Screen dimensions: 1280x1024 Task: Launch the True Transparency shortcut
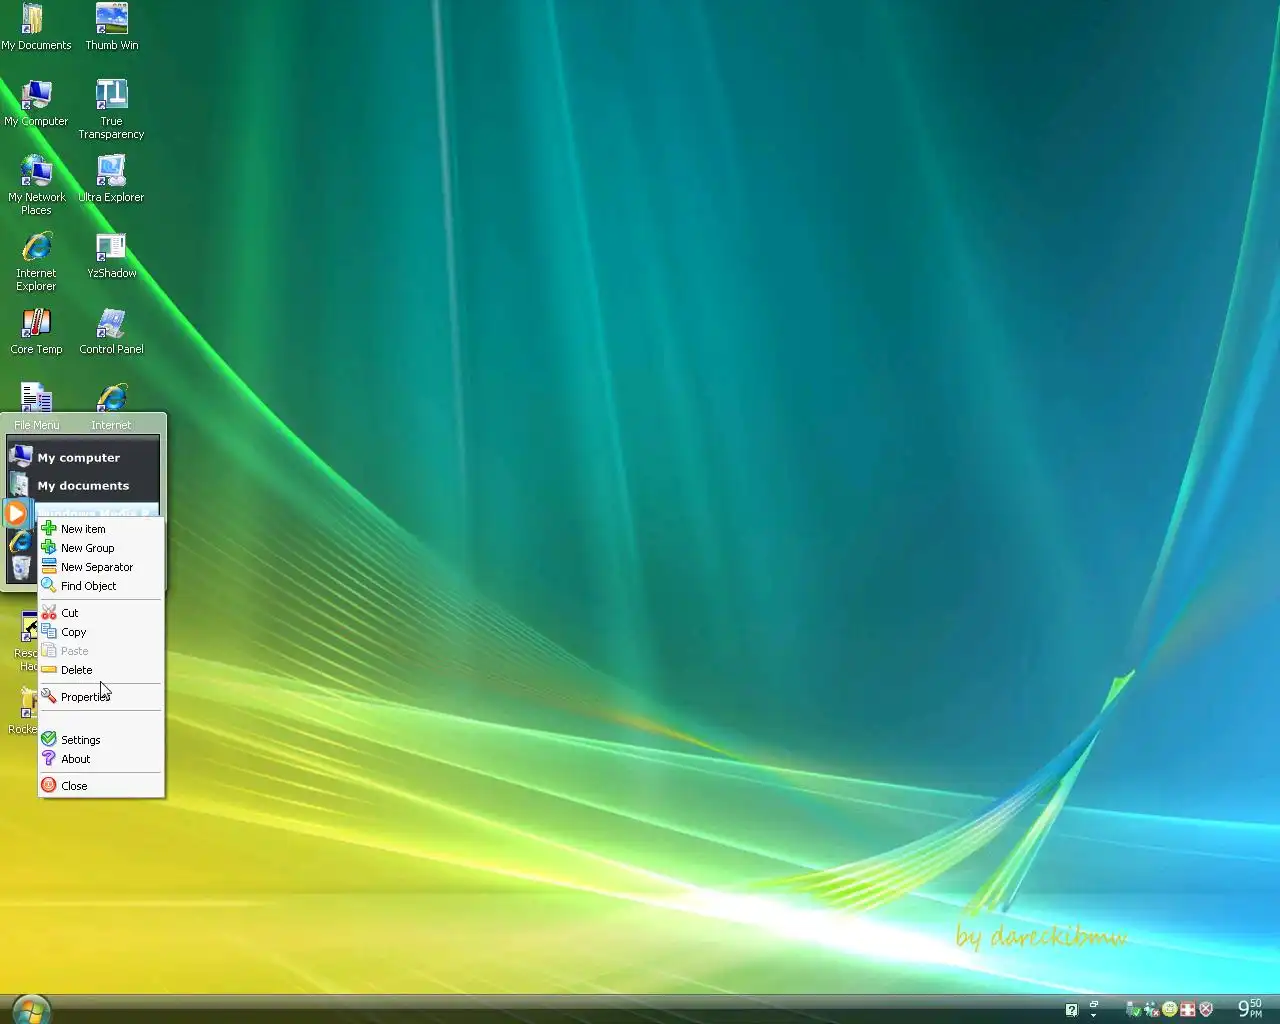pos(111,109)
